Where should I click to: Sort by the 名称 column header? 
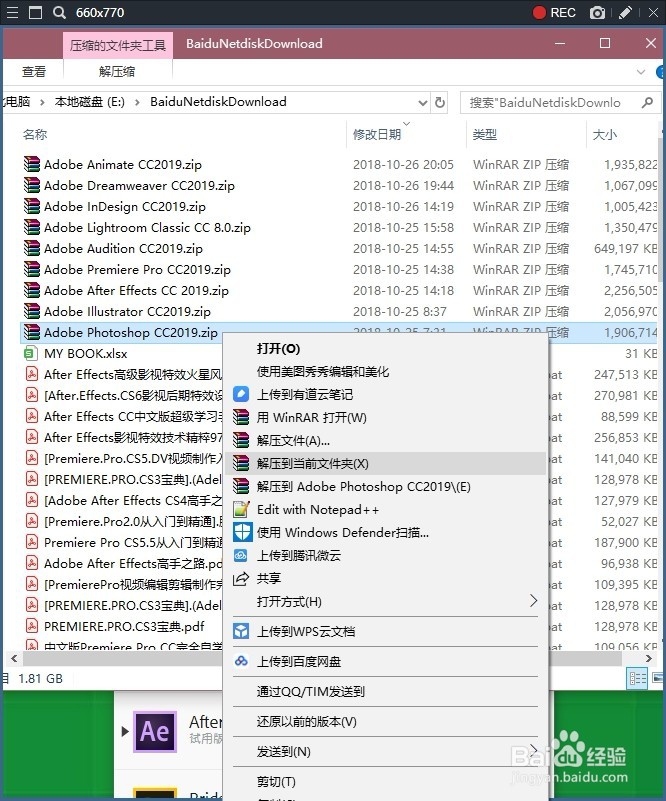[x=35, y=134]
